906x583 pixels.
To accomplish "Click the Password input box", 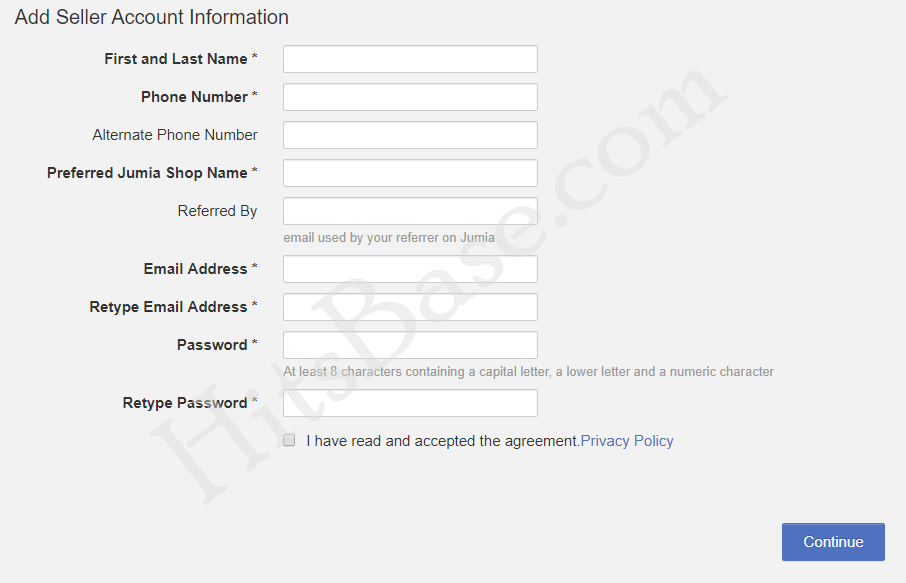I will pos(409,344).
